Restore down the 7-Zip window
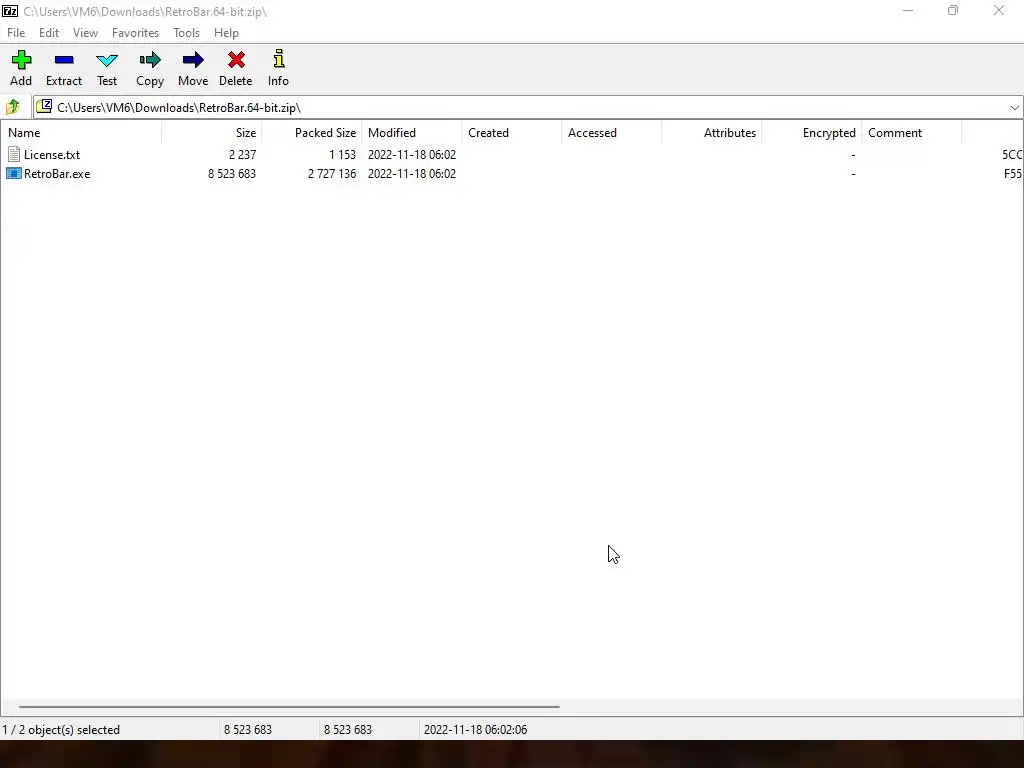This screenshot has width=1024, height=768. pyautogui.click(x=953, y=10)
